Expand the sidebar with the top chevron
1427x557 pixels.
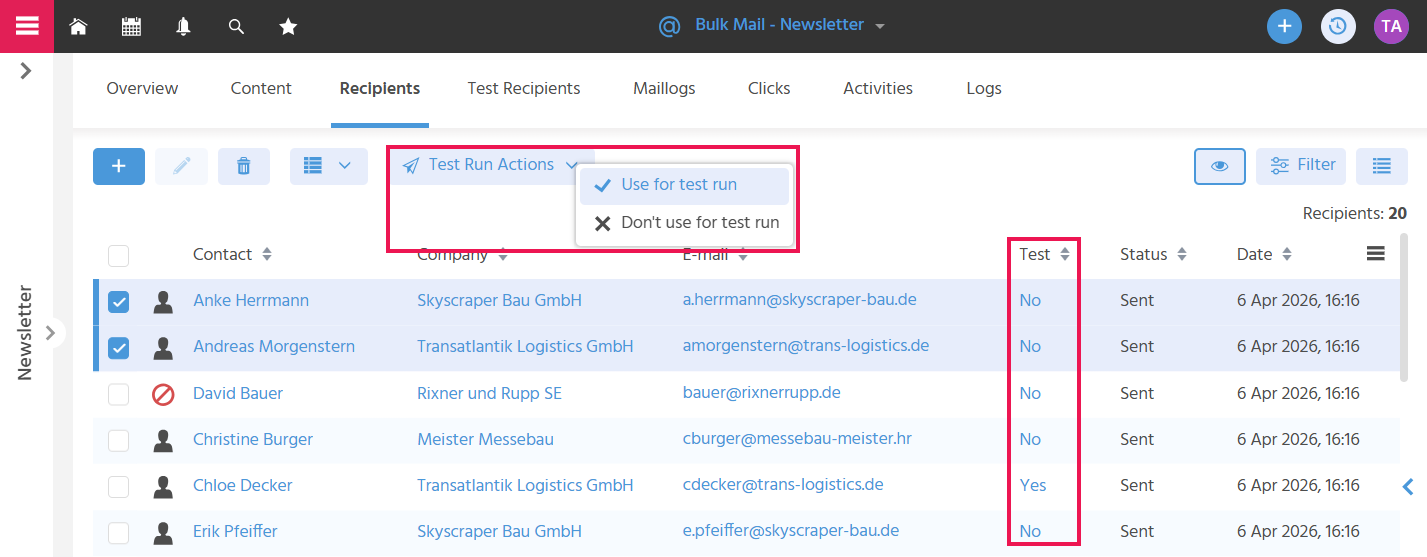click(x=26, y=71)
